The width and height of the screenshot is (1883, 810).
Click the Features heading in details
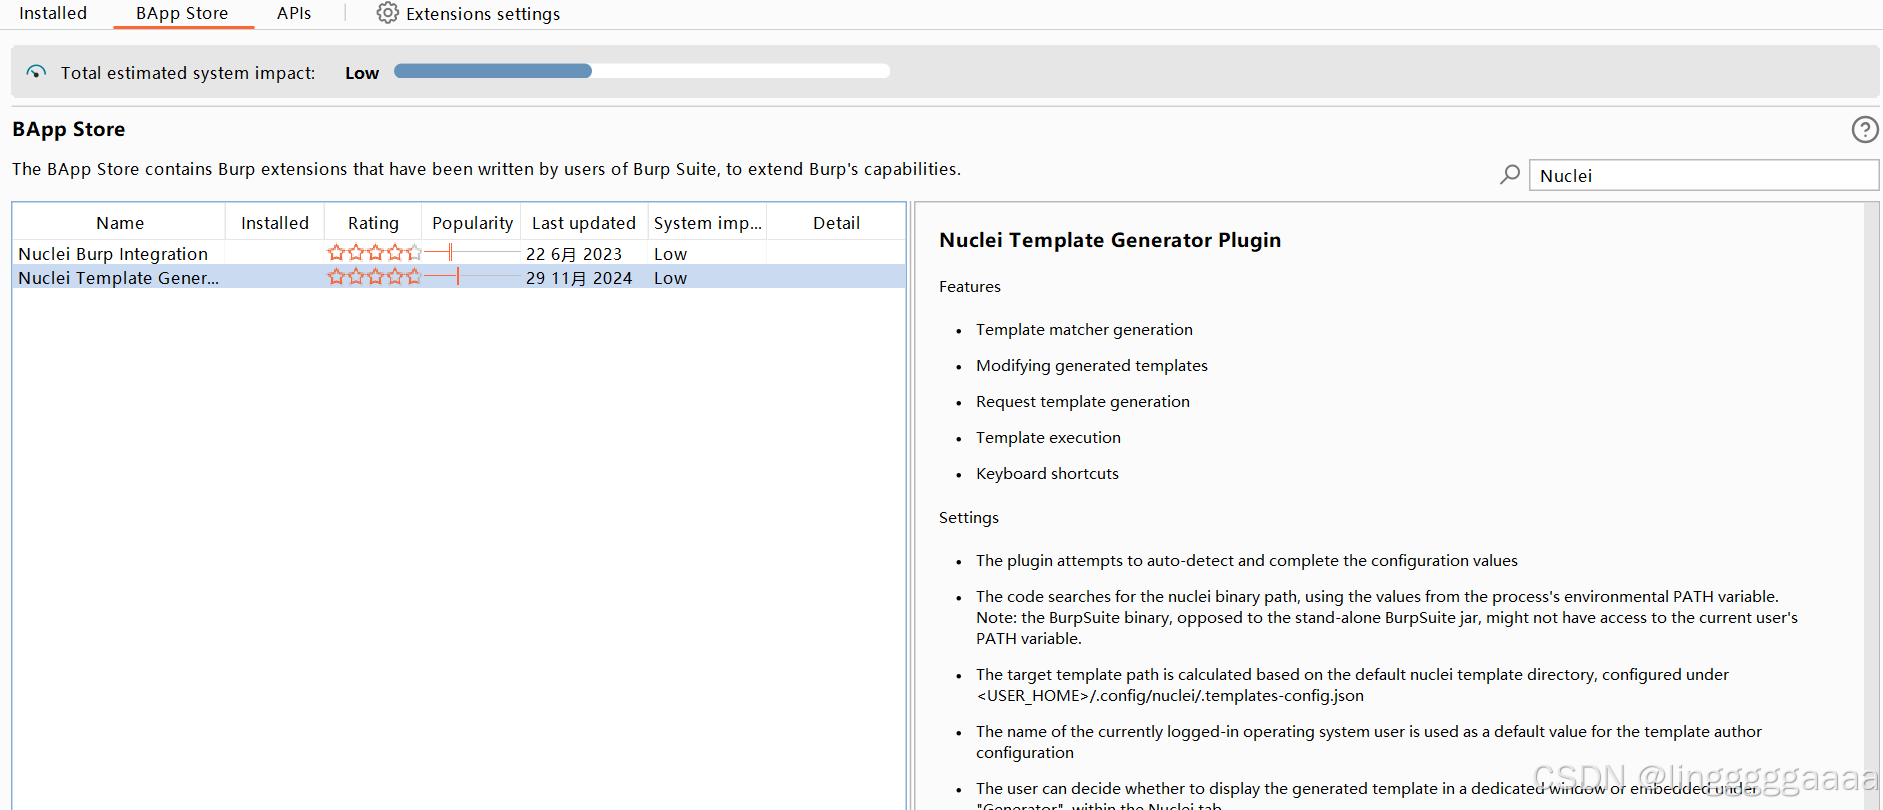tap(970, 286)
